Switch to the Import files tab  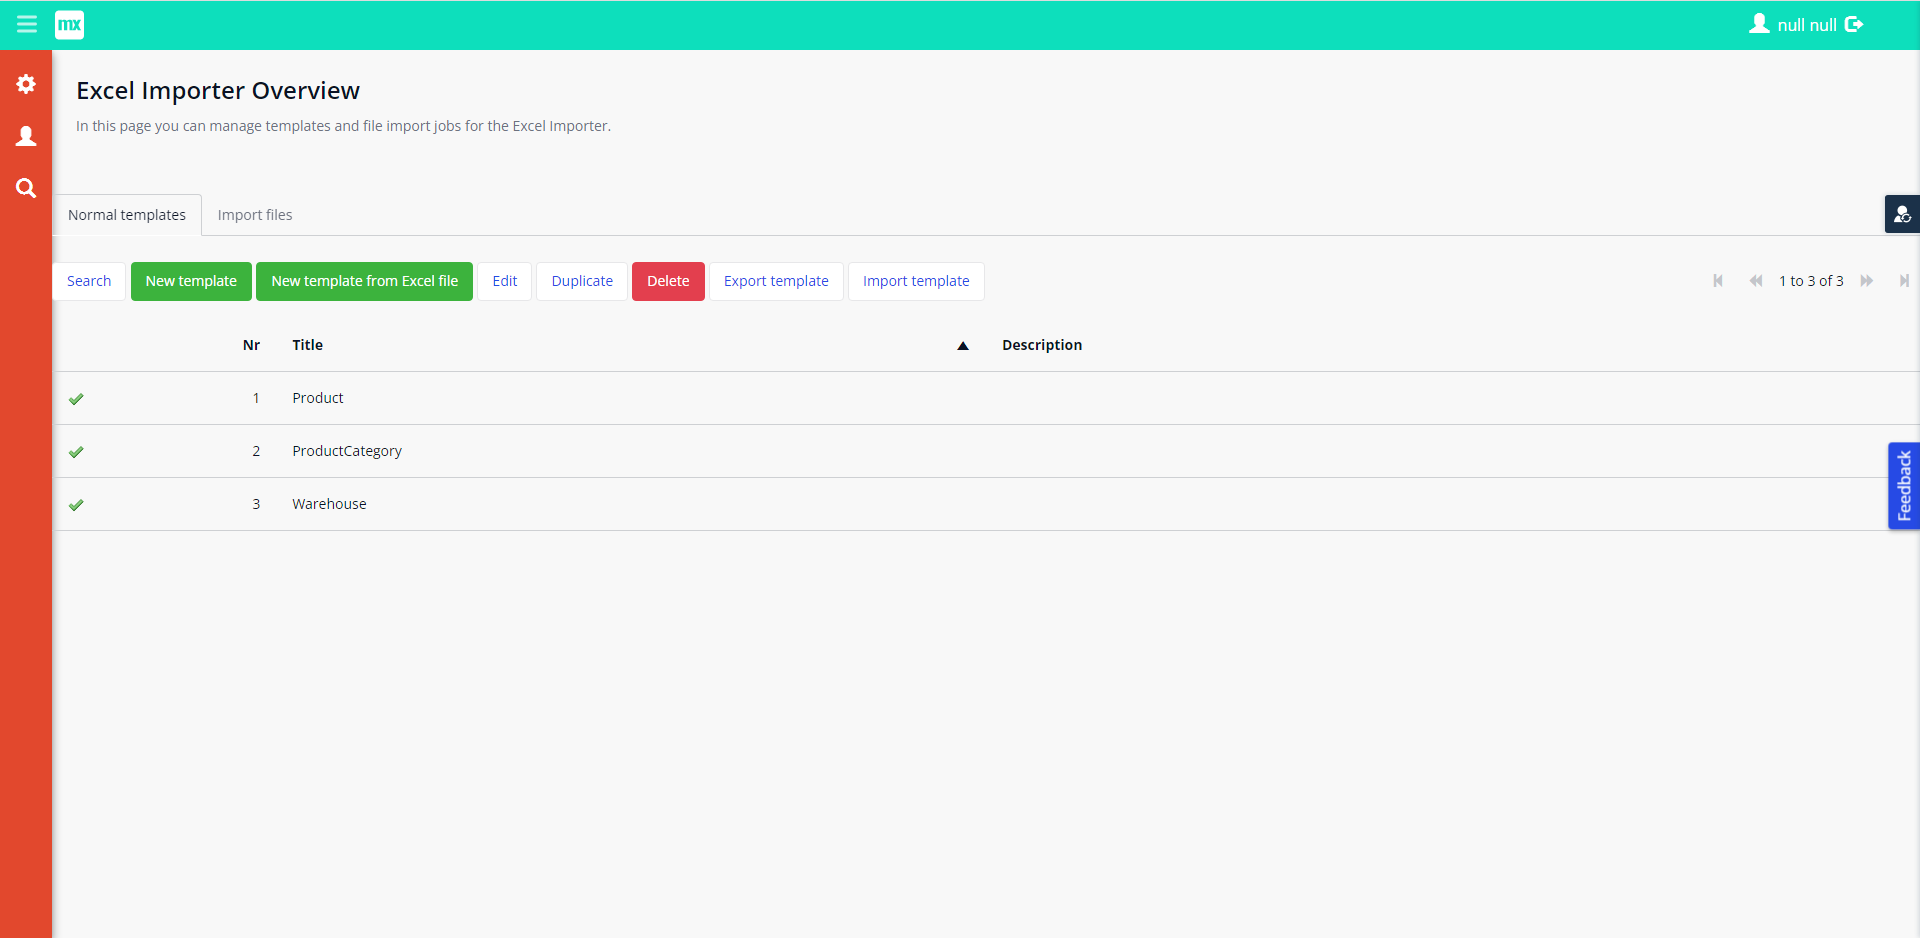[255, 214]
